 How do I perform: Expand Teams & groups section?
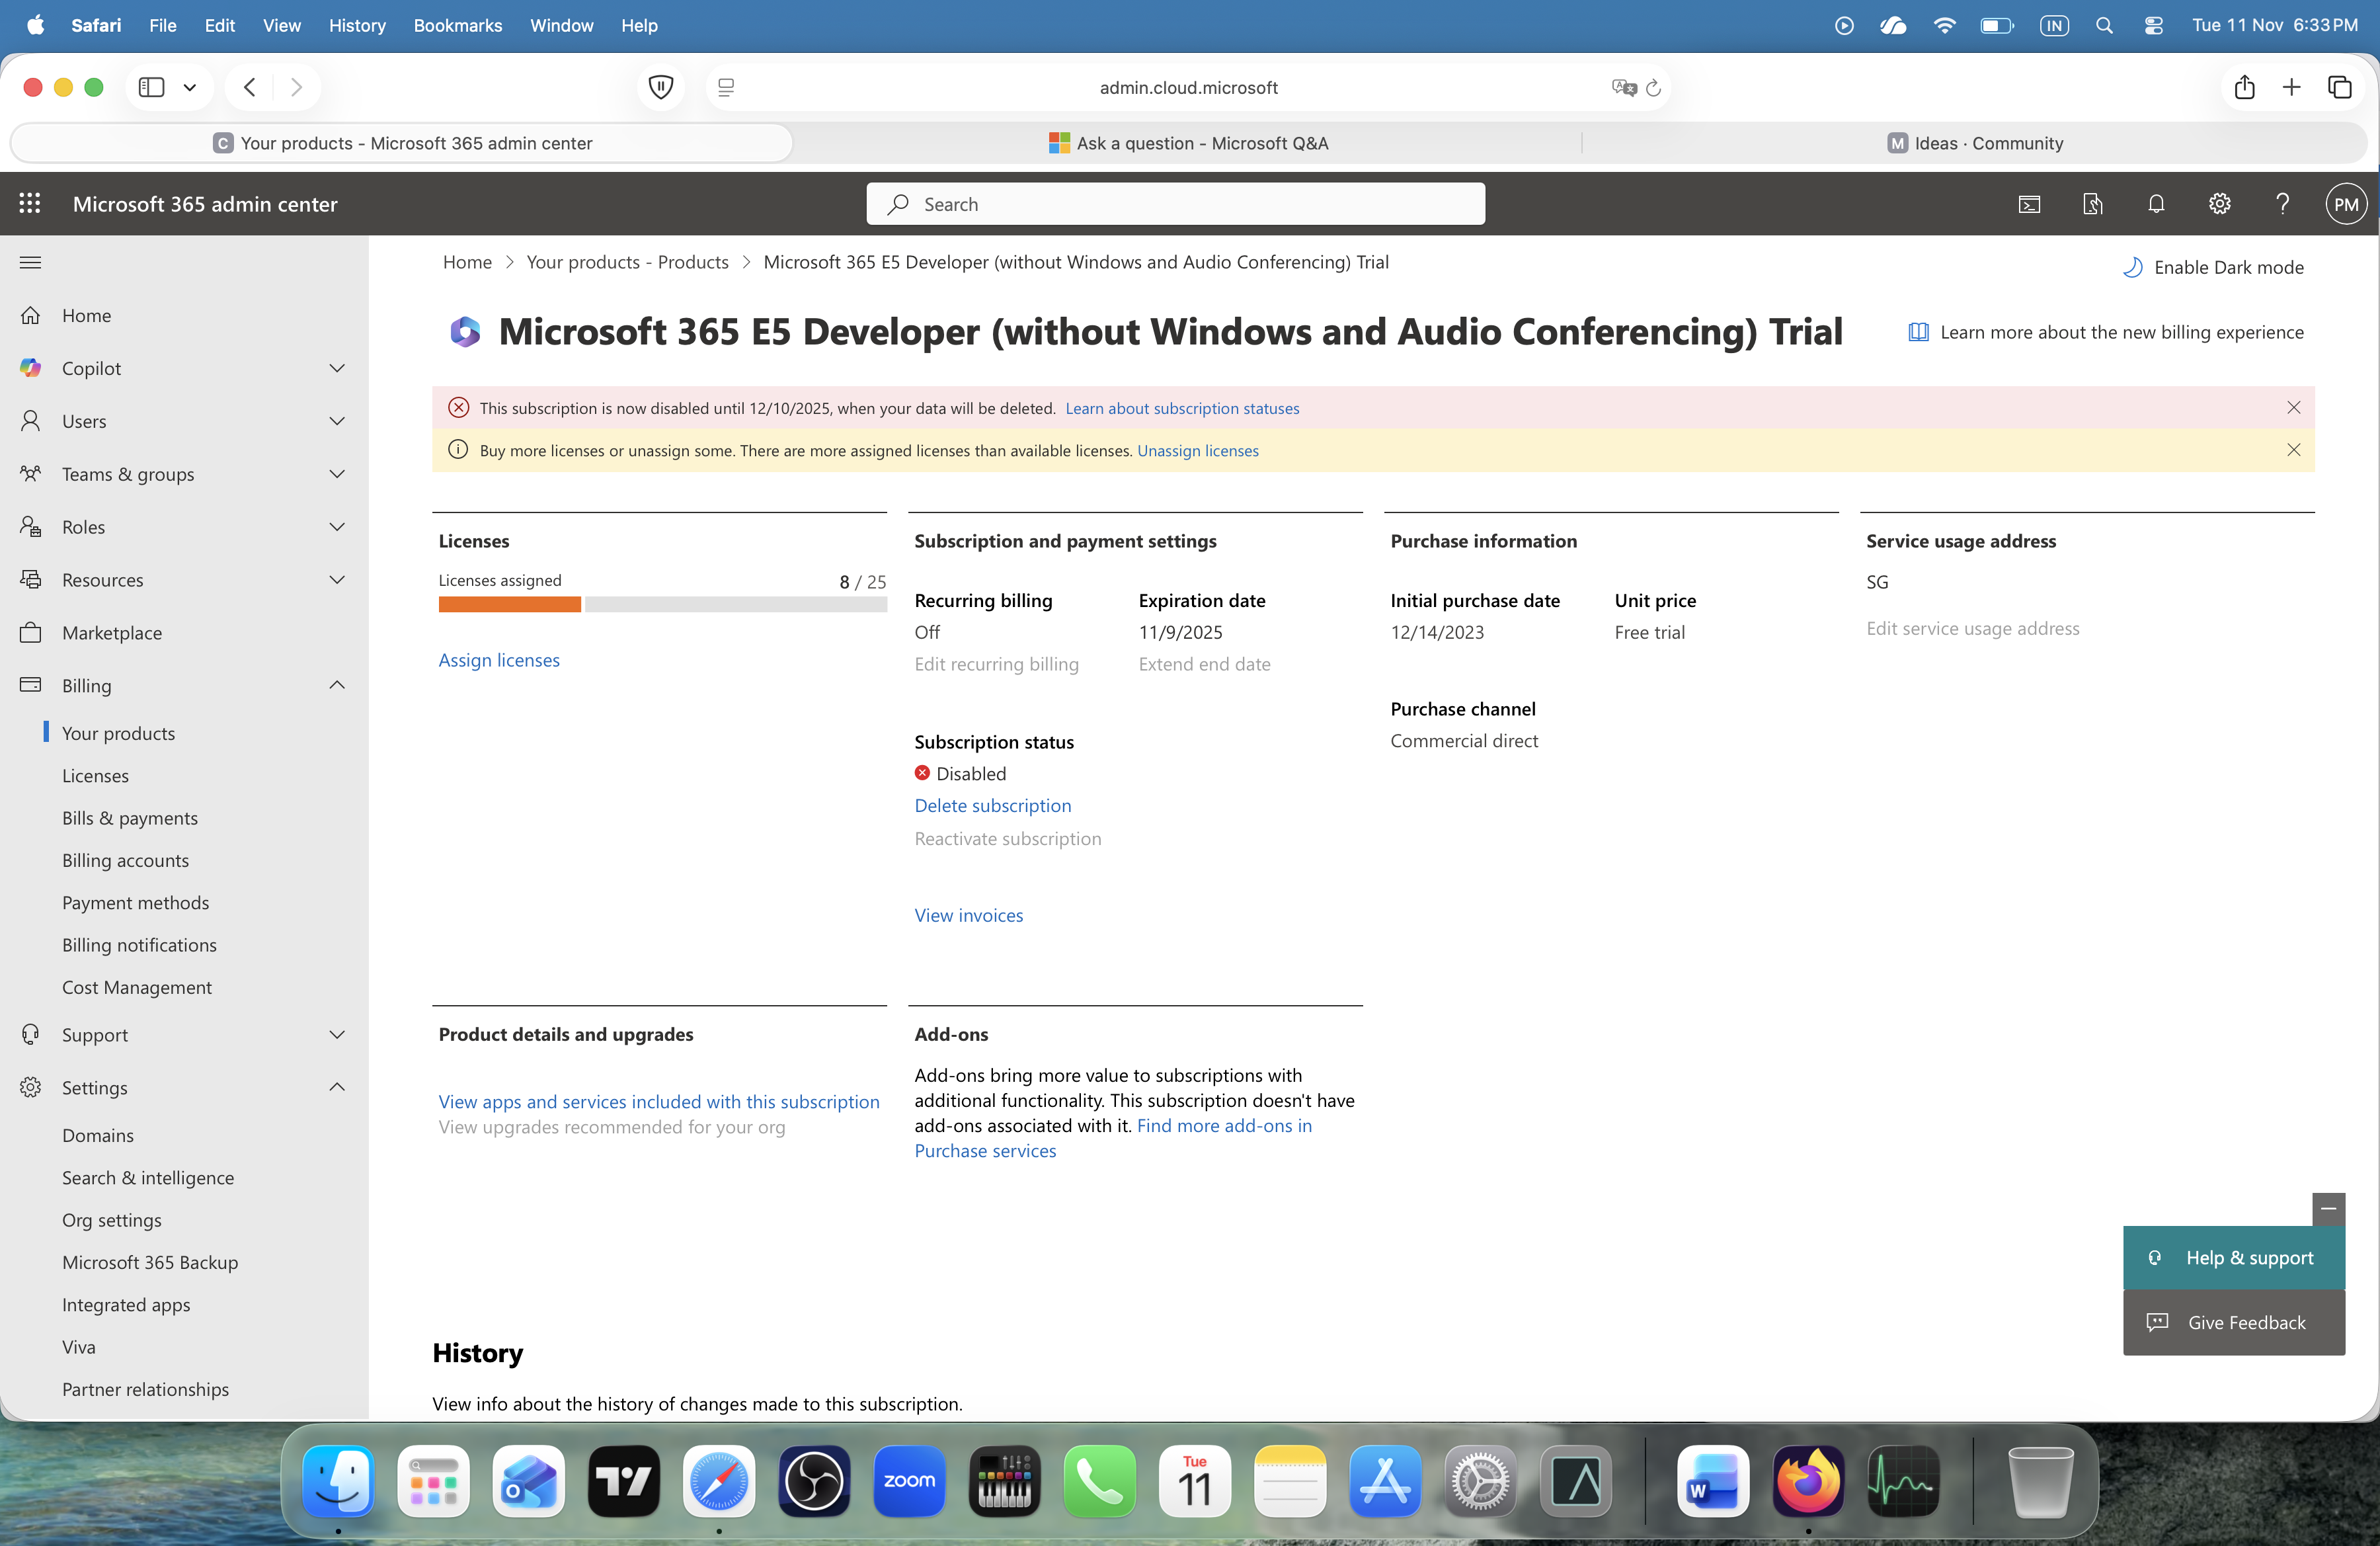coord(337,474)
